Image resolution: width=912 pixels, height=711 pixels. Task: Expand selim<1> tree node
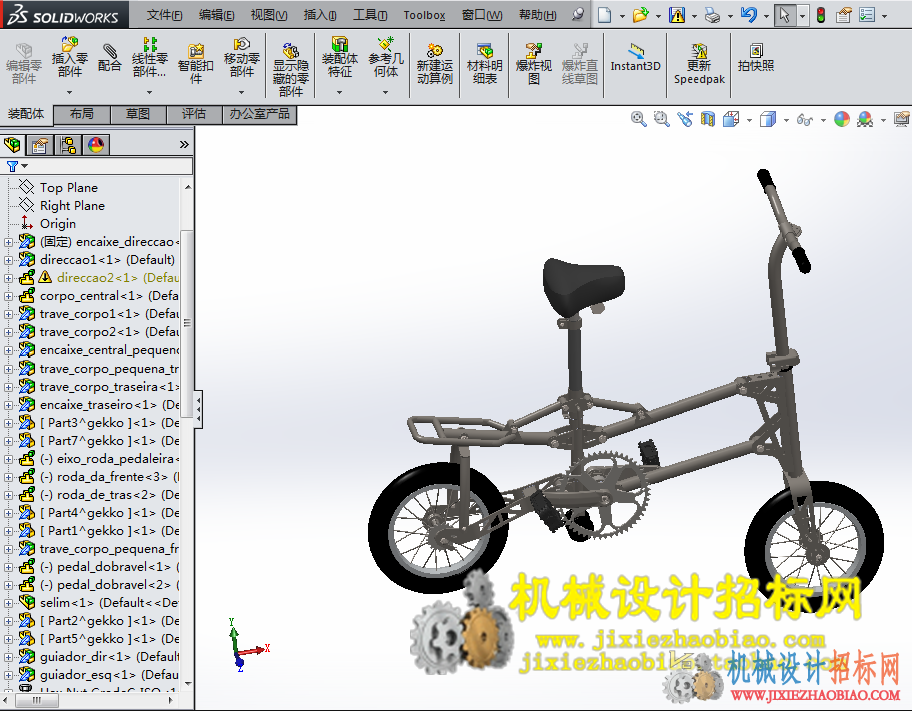click(x=8, y=603)
